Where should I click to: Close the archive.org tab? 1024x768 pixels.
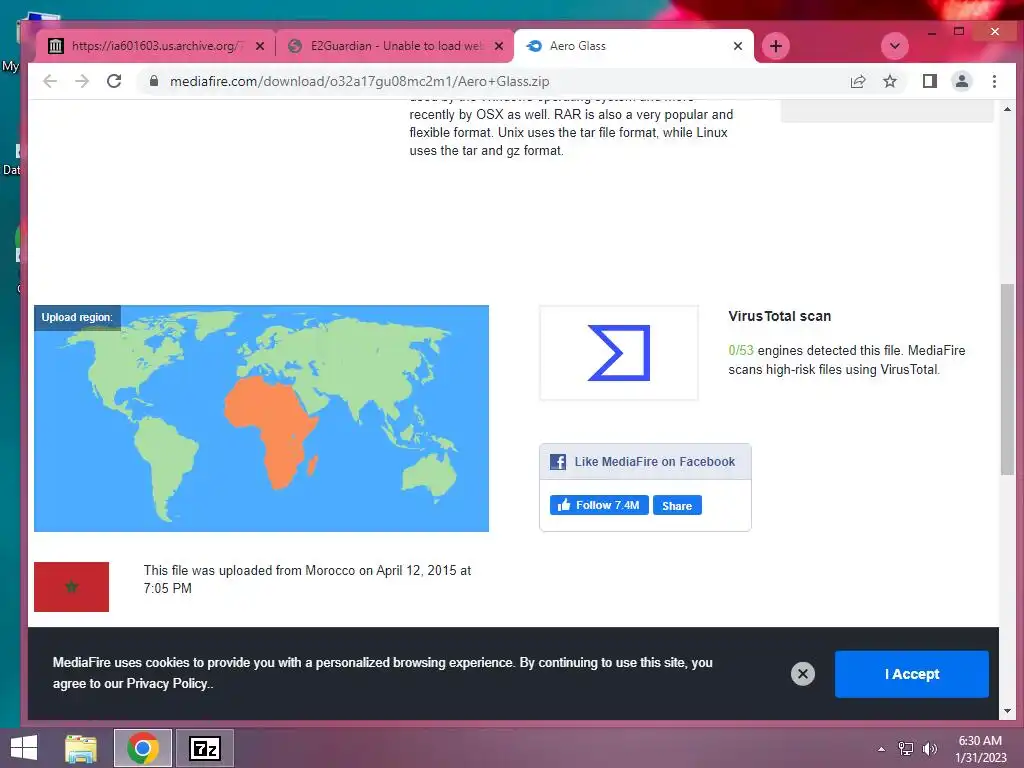tap(260, 46)
